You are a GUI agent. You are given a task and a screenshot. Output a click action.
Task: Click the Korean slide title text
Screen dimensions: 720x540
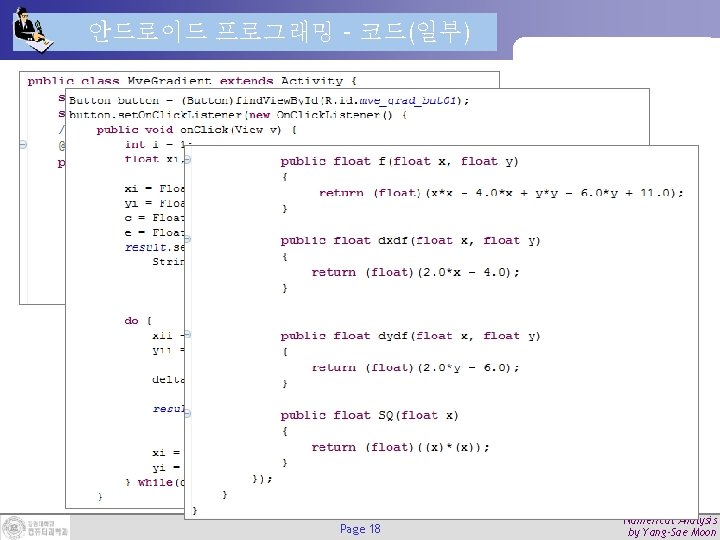point(279,32)
